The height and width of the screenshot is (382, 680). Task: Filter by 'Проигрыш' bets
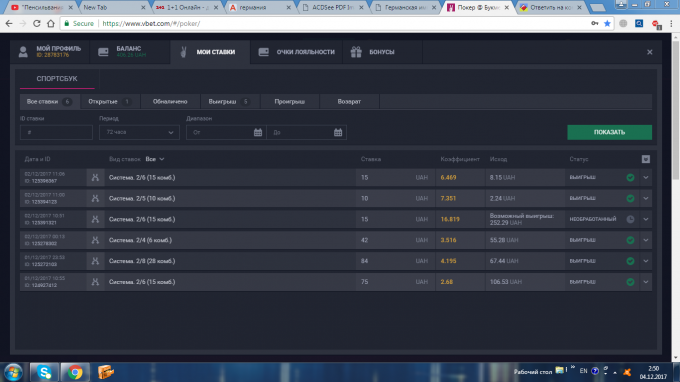[290, 101]
